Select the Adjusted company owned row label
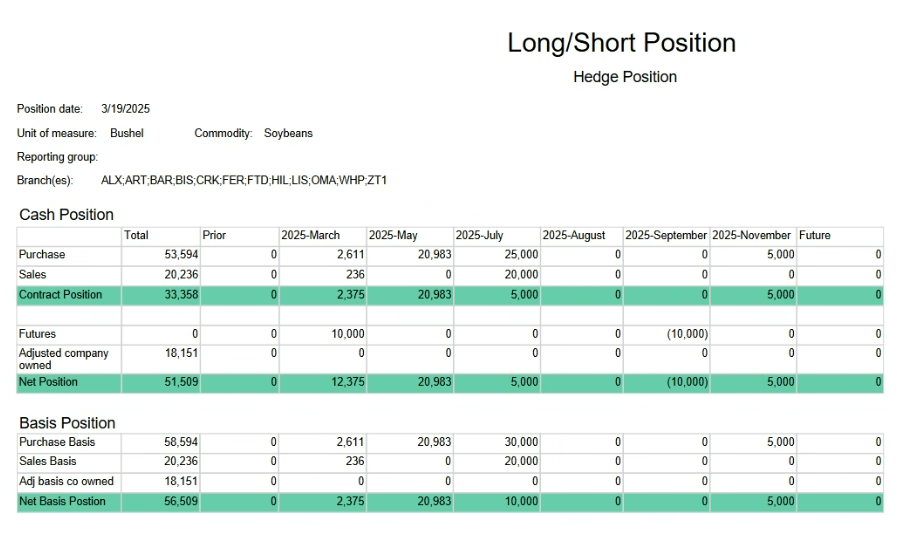This screenshot has height=533, width=901. point(63,359)
